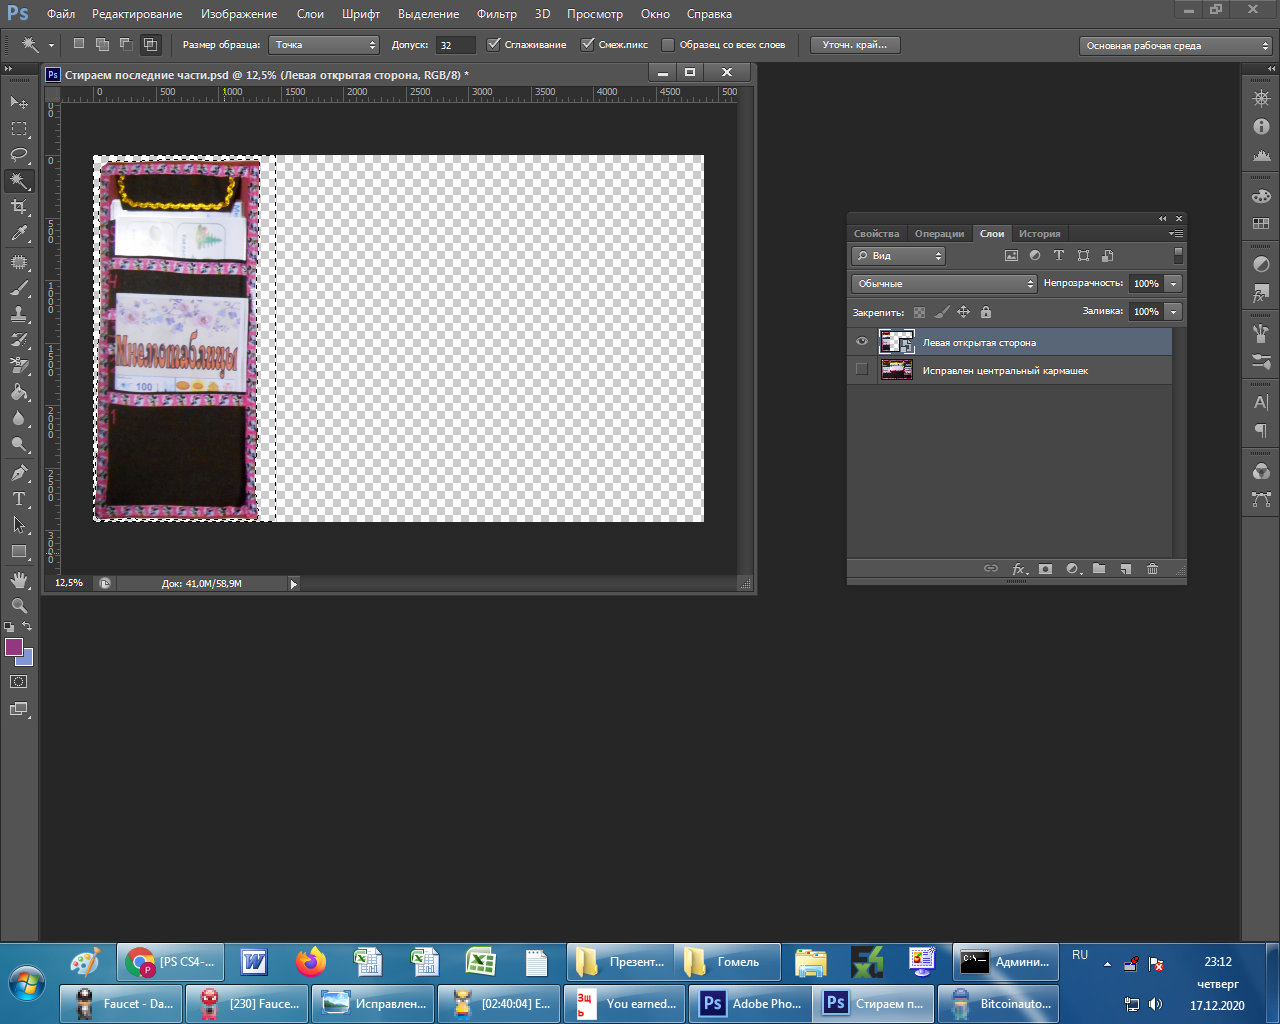Open the Размер образца dropdown
1280x1024 pixels.
pos(324,45)
